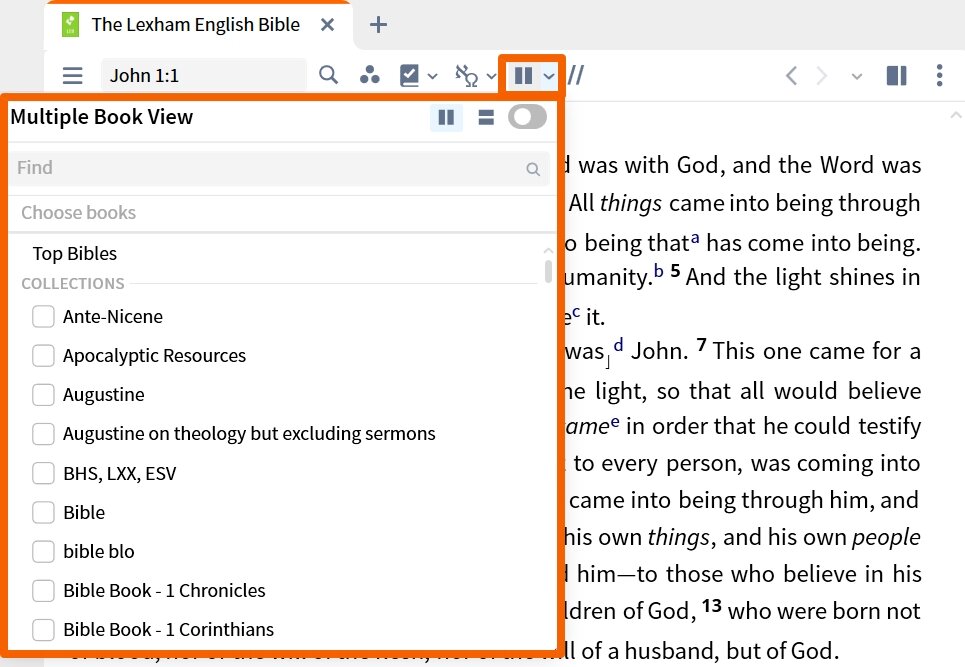The width and height of the screenshot is (965, 667).
Task: Click the list scroll-up arrow
Action: [548, 250]
